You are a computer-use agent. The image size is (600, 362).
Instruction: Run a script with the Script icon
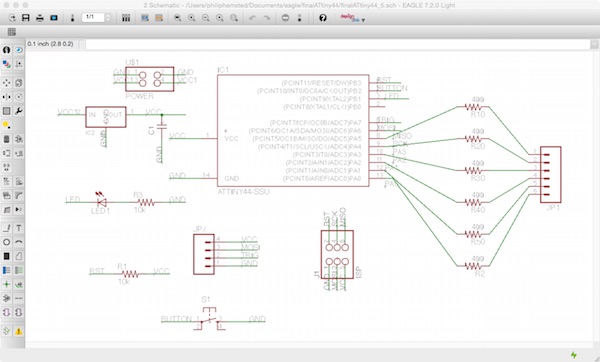click(x=145, y=18)
